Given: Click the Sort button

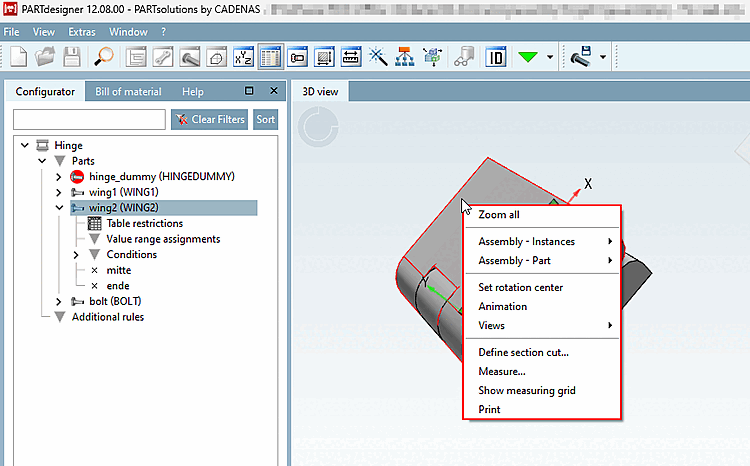Looking at the screenshot, I should [x=265, y=119].
